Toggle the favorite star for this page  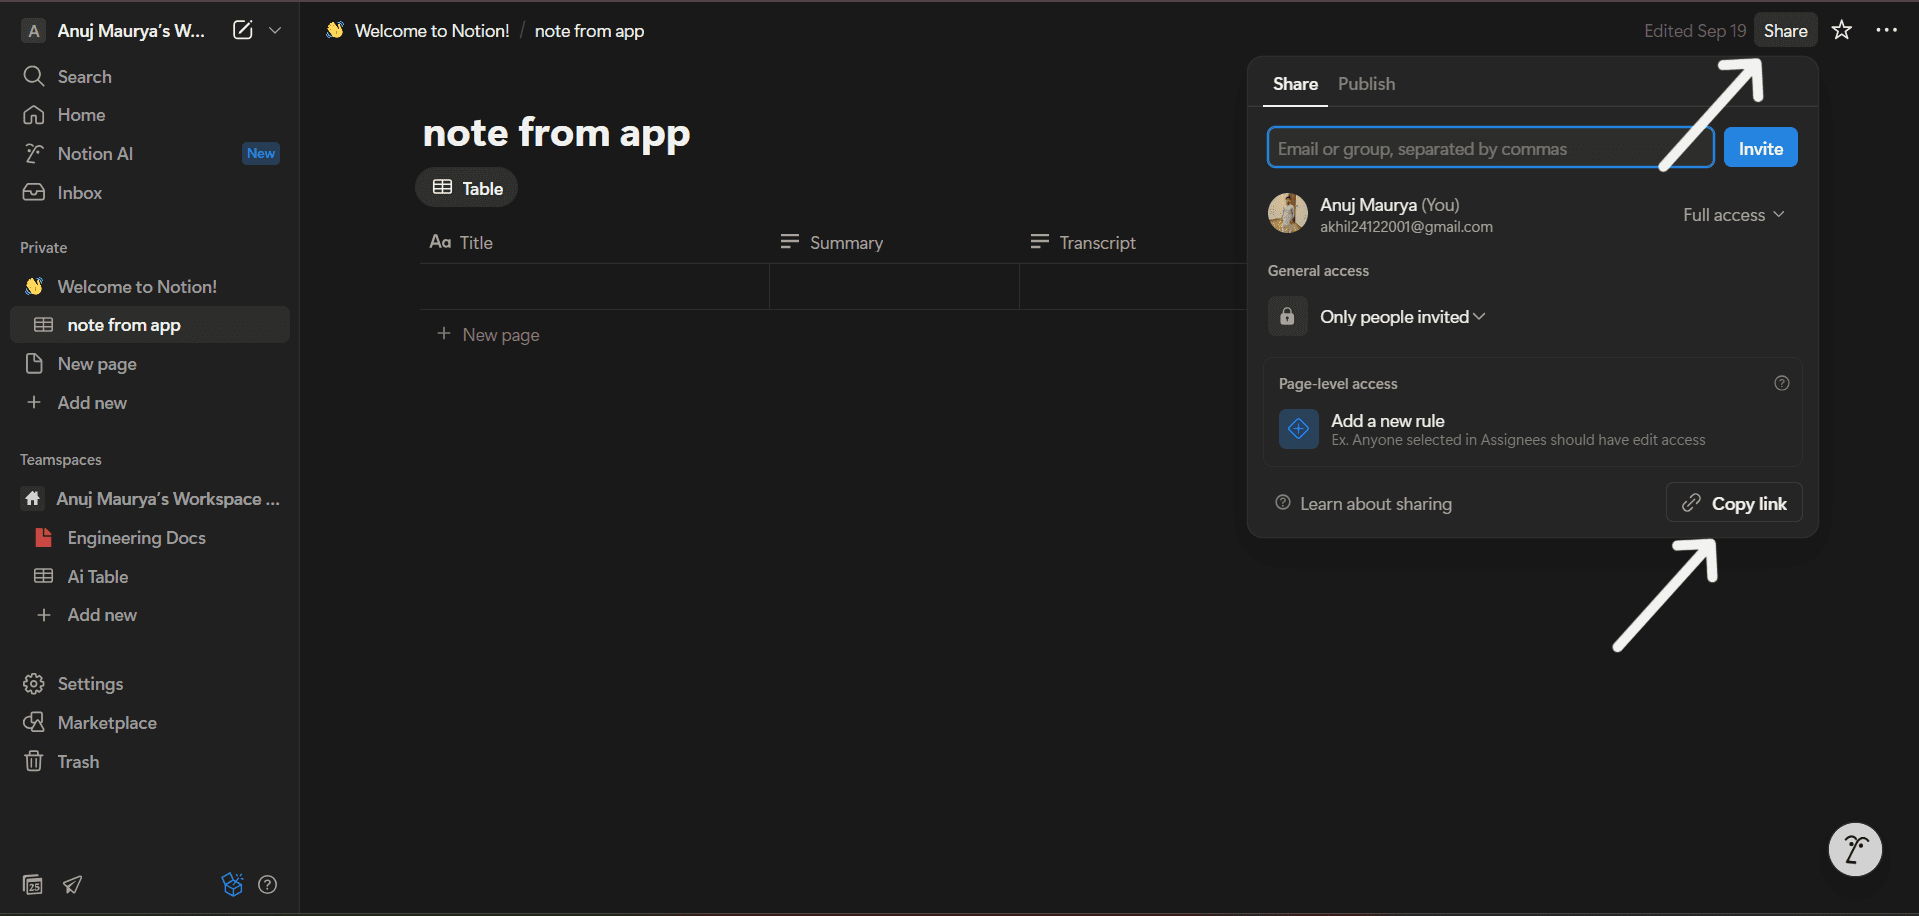[x=1841, y=30]
